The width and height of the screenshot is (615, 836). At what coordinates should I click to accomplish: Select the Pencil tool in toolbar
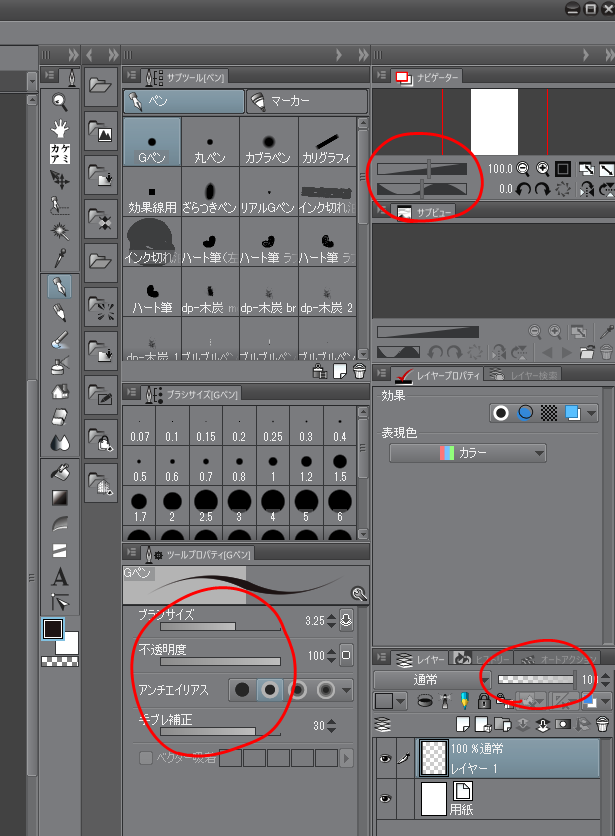(60, 313)
